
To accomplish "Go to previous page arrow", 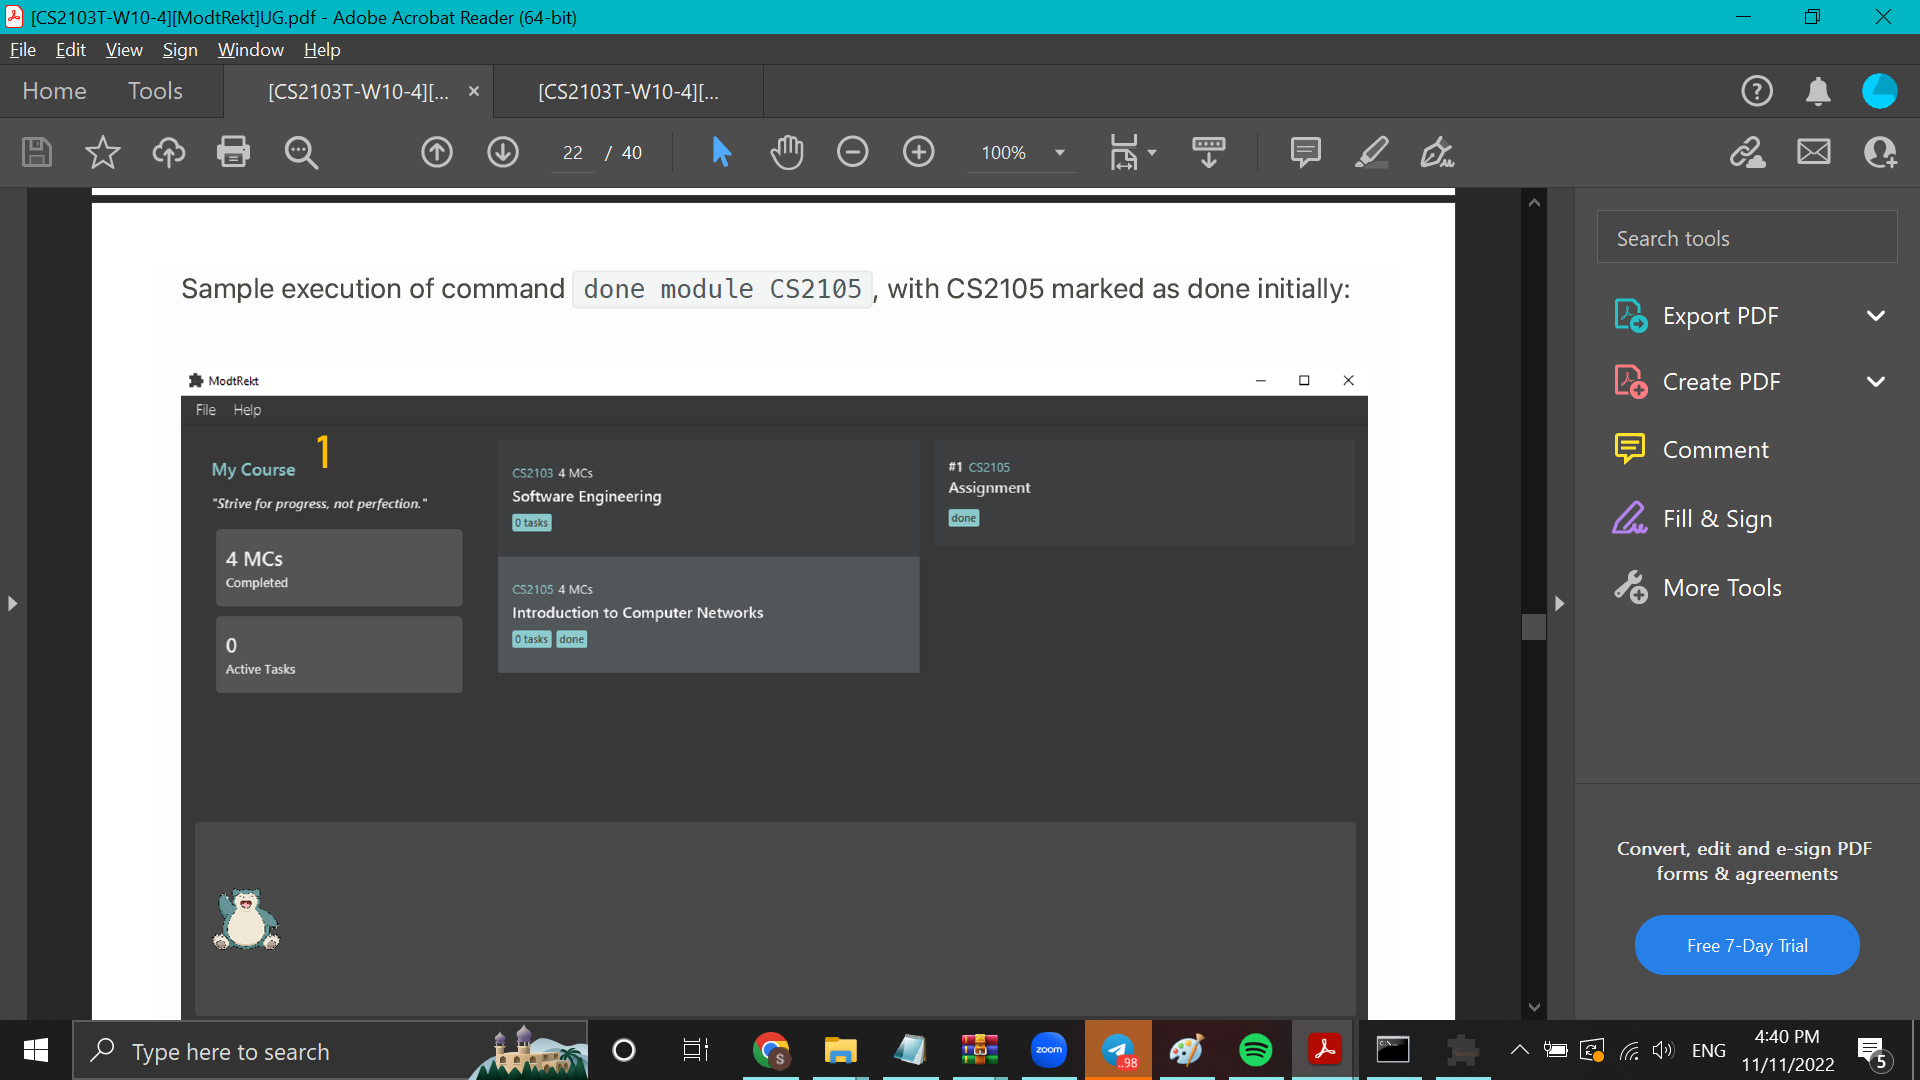I will tap(437, 152).
